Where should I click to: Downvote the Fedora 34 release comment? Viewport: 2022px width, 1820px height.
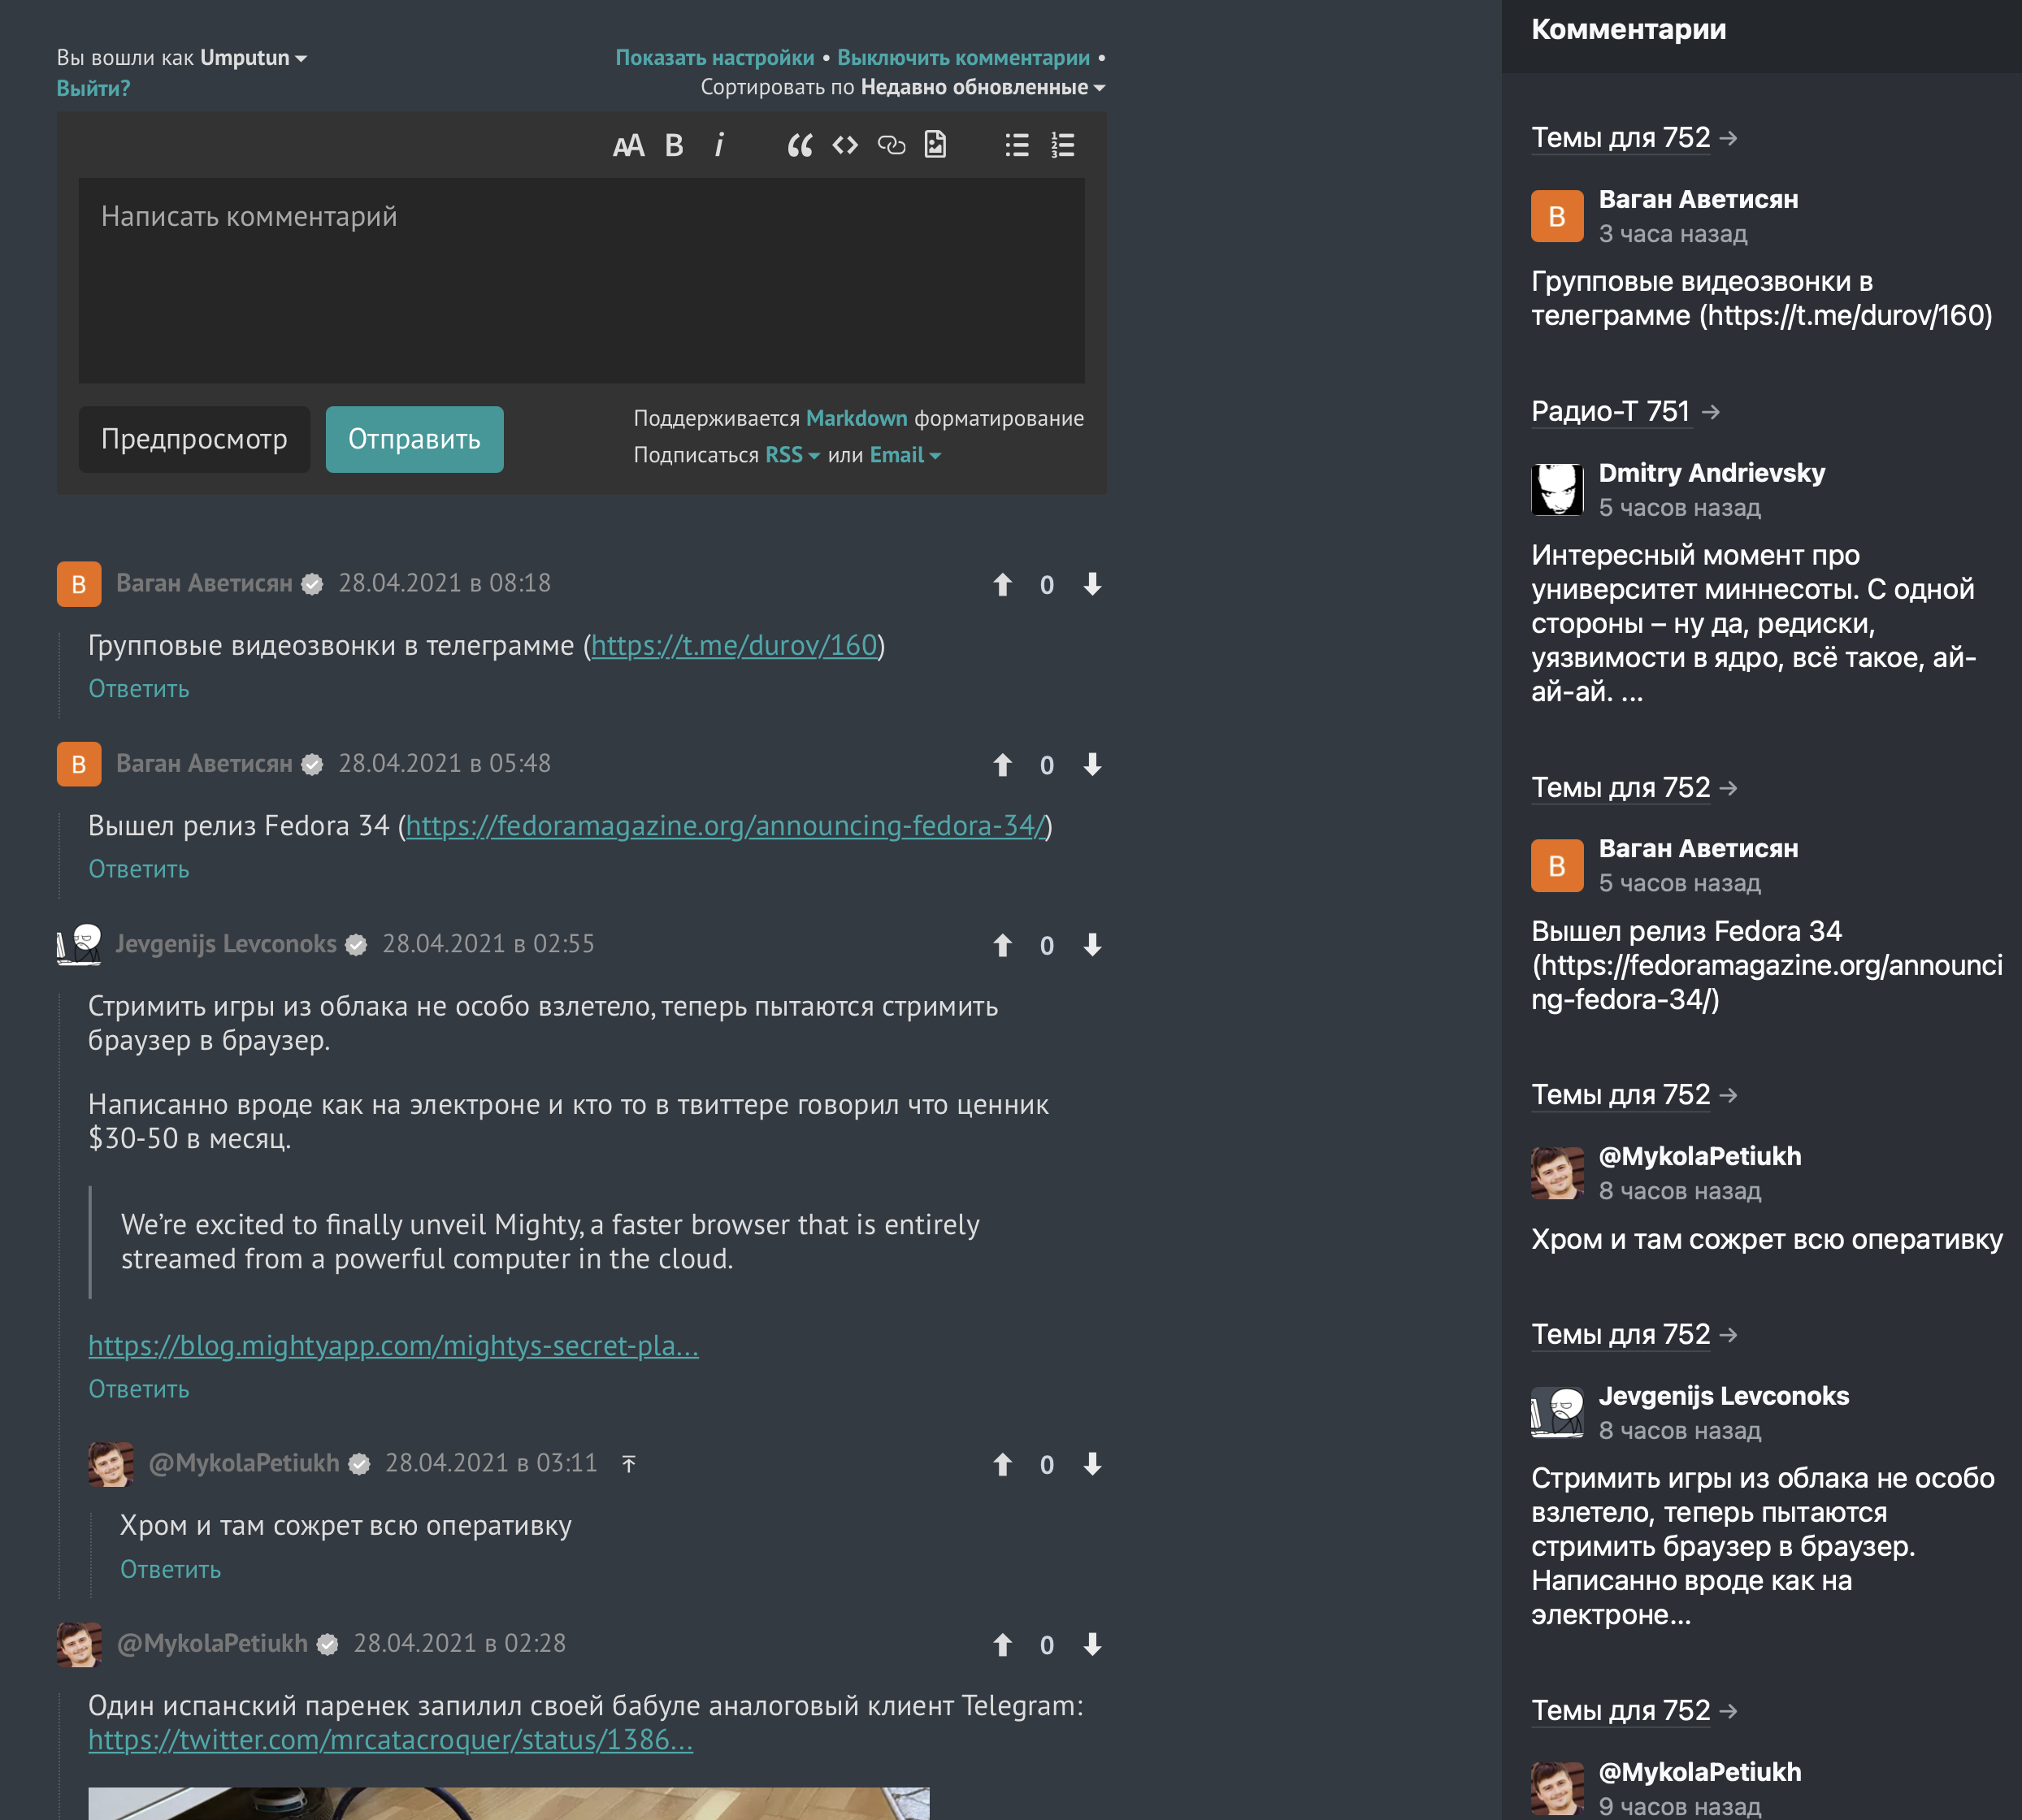1092,765
